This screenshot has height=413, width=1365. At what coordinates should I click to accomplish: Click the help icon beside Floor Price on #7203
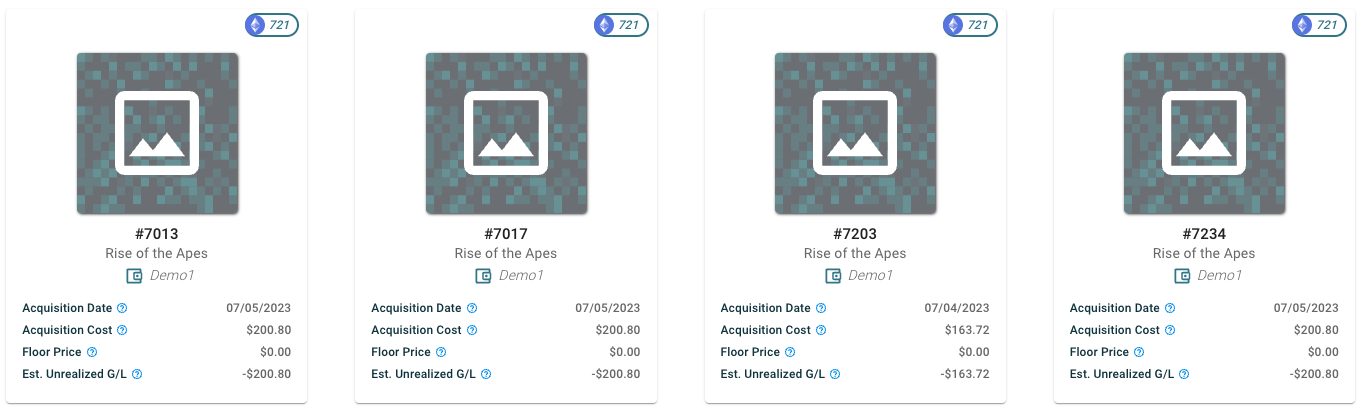[790, 352]
